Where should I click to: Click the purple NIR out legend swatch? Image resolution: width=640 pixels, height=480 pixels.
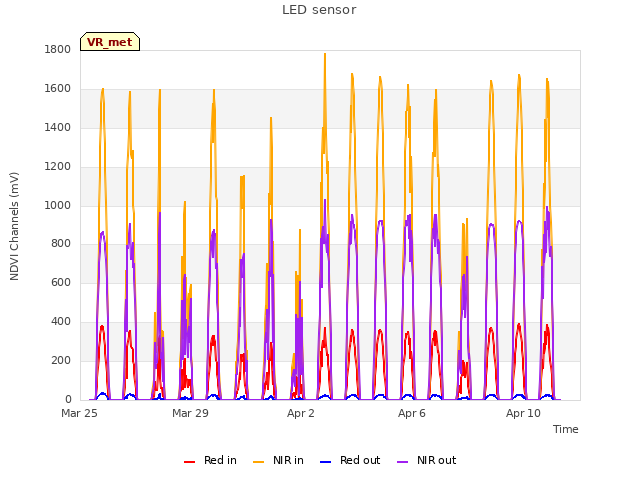[x=402, y=462]
